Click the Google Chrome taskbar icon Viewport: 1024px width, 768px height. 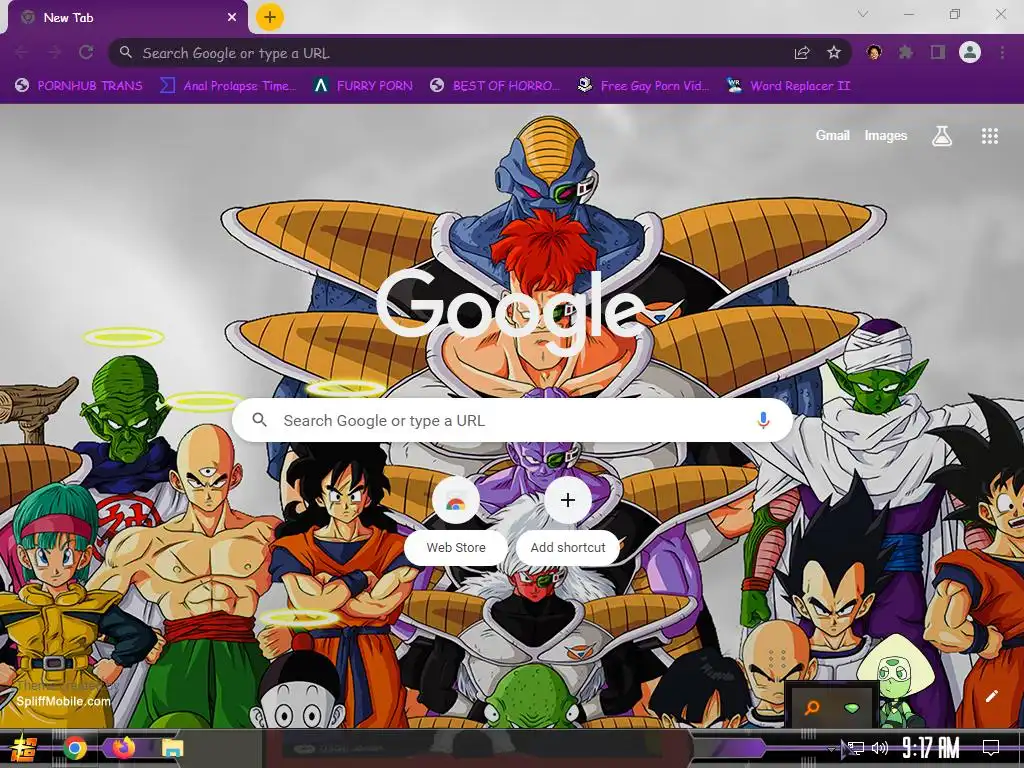(x=75, y=748)
